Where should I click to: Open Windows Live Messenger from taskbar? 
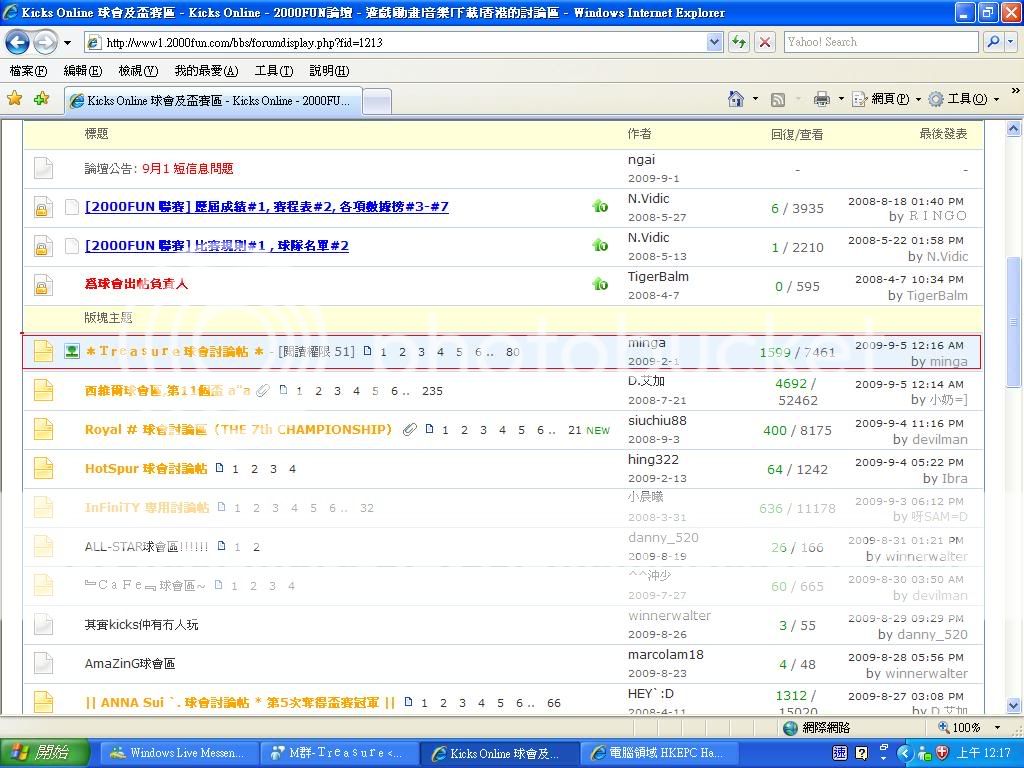[x=180, y=753]
